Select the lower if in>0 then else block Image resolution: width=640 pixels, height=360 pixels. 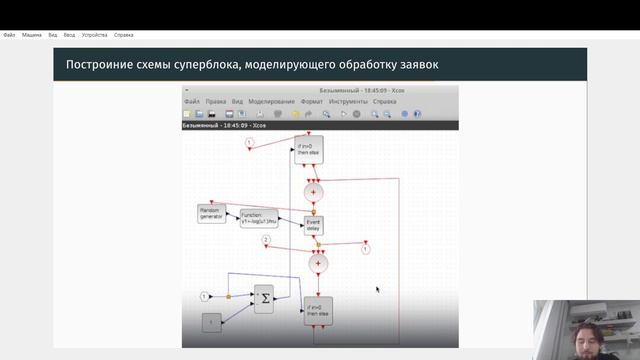tap(318, 311)
